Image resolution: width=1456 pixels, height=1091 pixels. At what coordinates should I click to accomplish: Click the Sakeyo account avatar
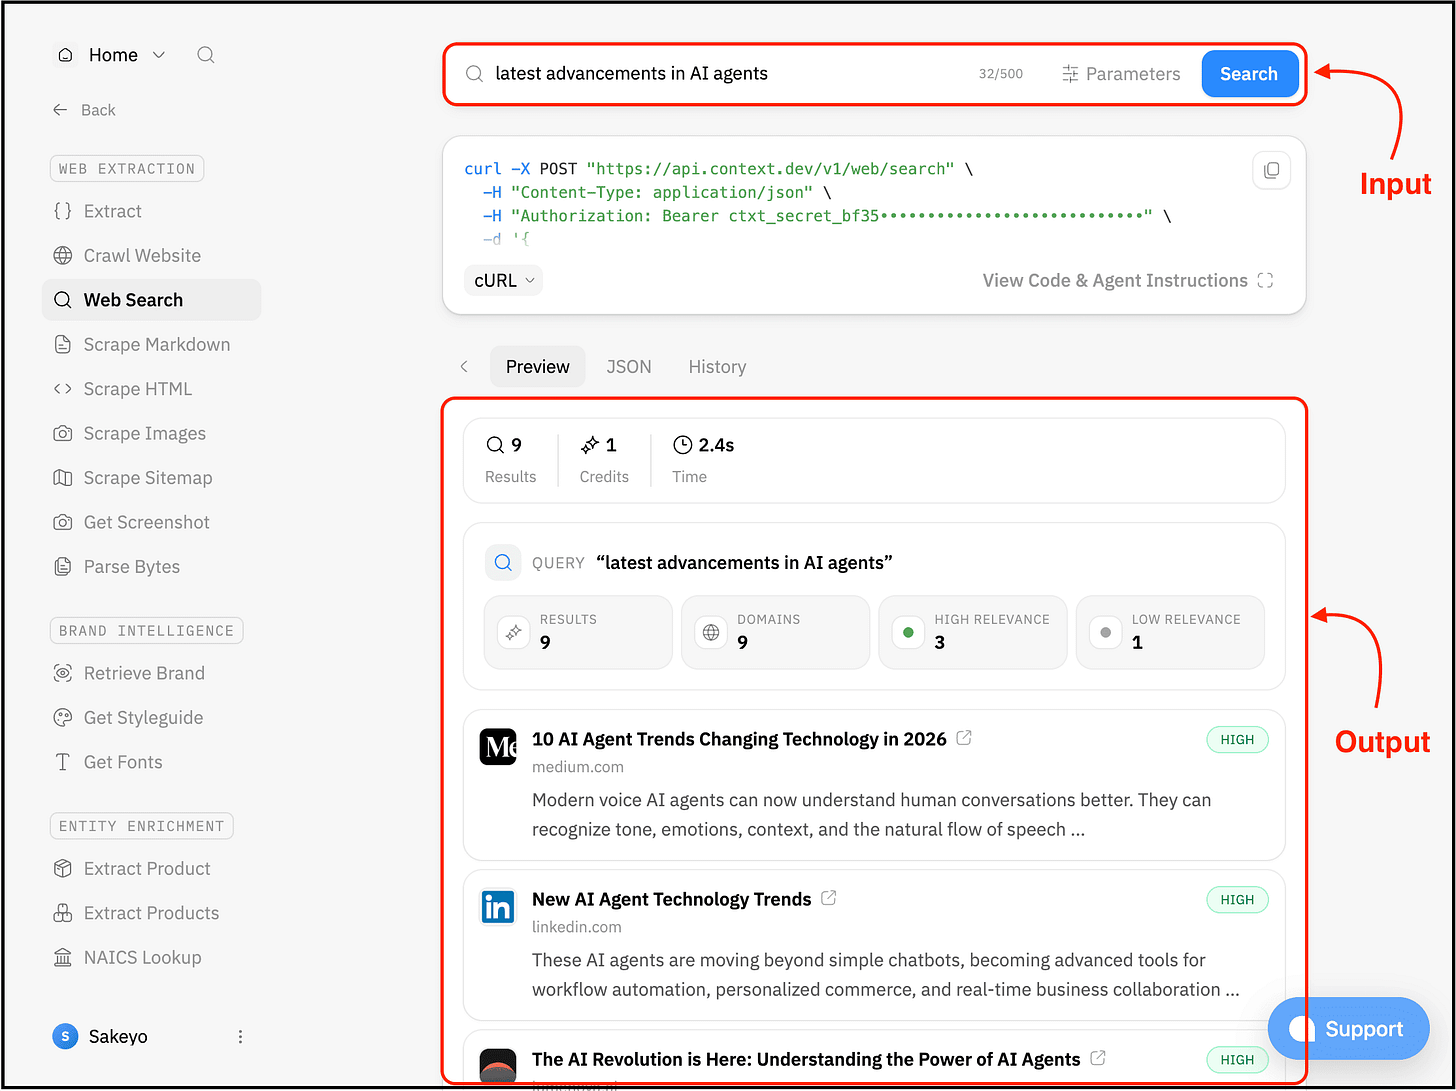point(65,1037)
